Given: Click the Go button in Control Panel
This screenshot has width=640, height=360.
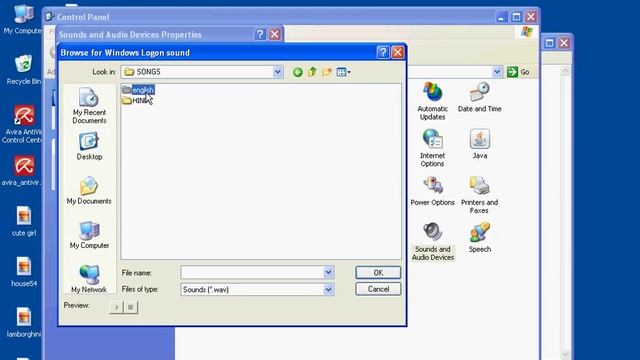Looking at the screenshot, I should pos(518,72).
